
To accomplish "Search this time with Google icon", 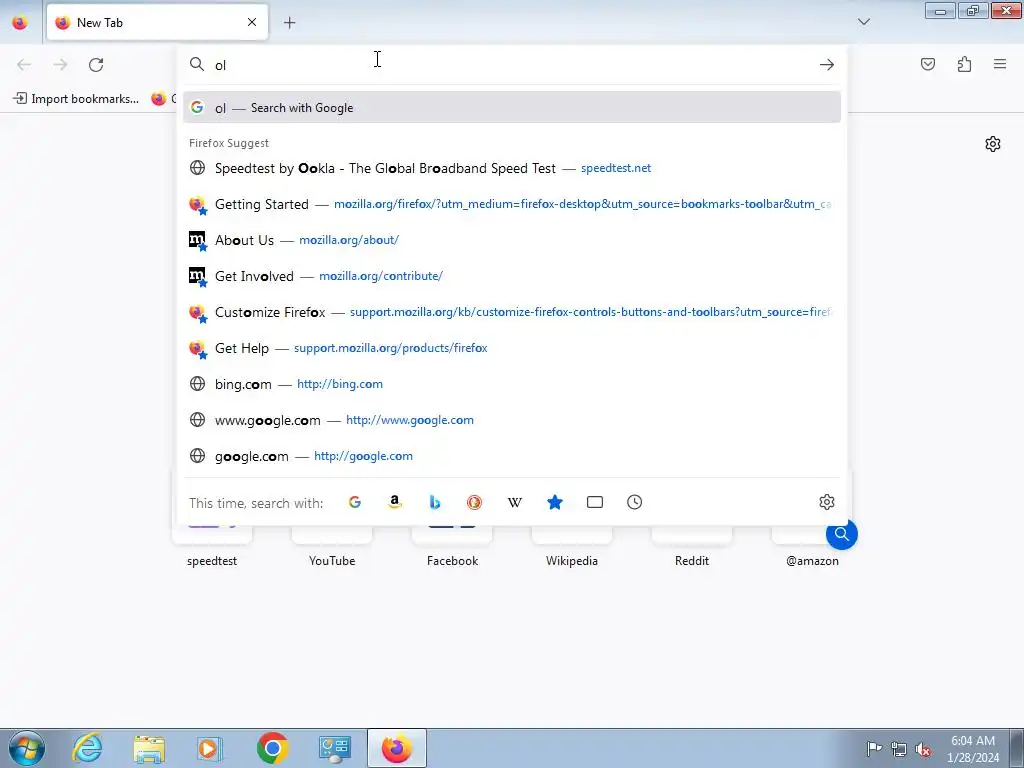I will (355, 502).
